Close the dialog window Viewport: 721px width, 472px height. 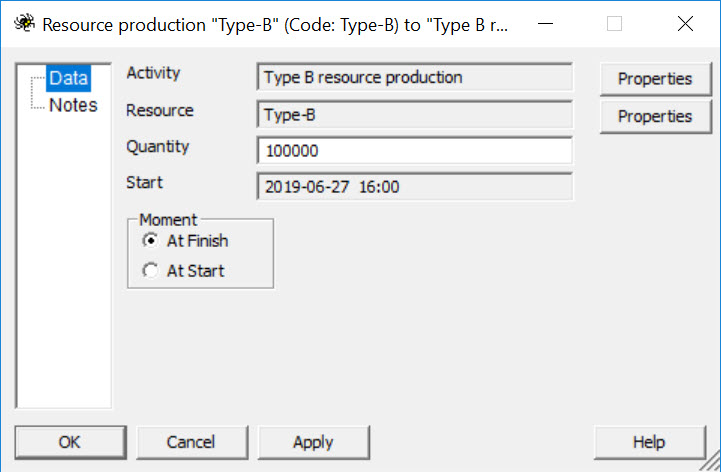[x=685, y=24]
